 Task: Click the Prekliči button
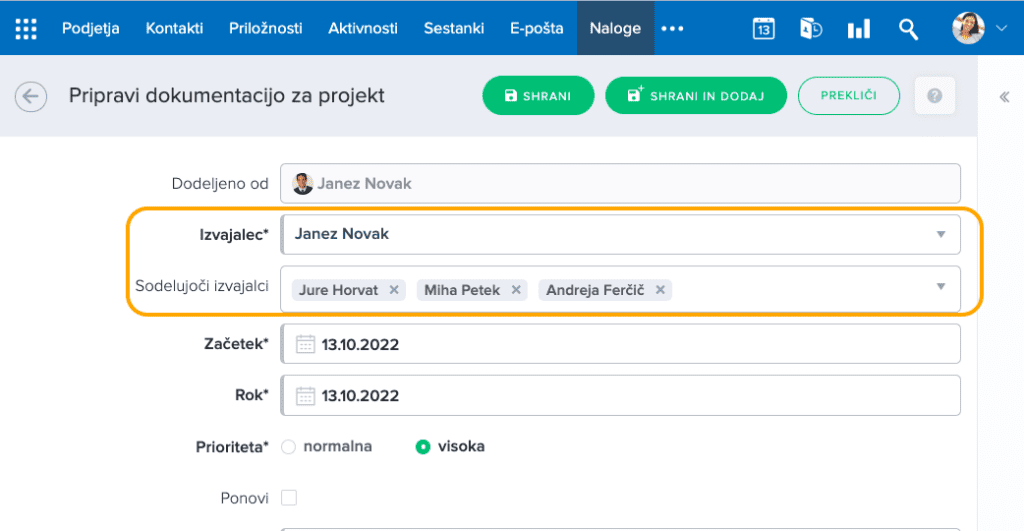(x=848, y=96)
